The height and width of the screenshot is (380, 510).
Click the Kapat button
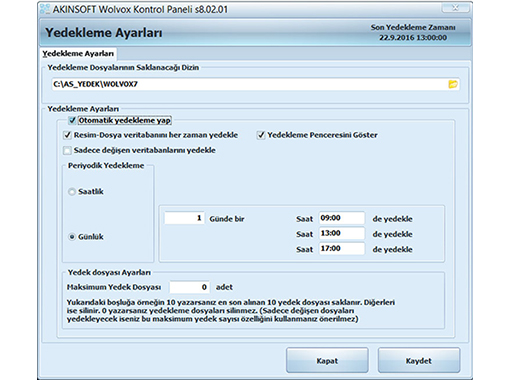(327, 361)
